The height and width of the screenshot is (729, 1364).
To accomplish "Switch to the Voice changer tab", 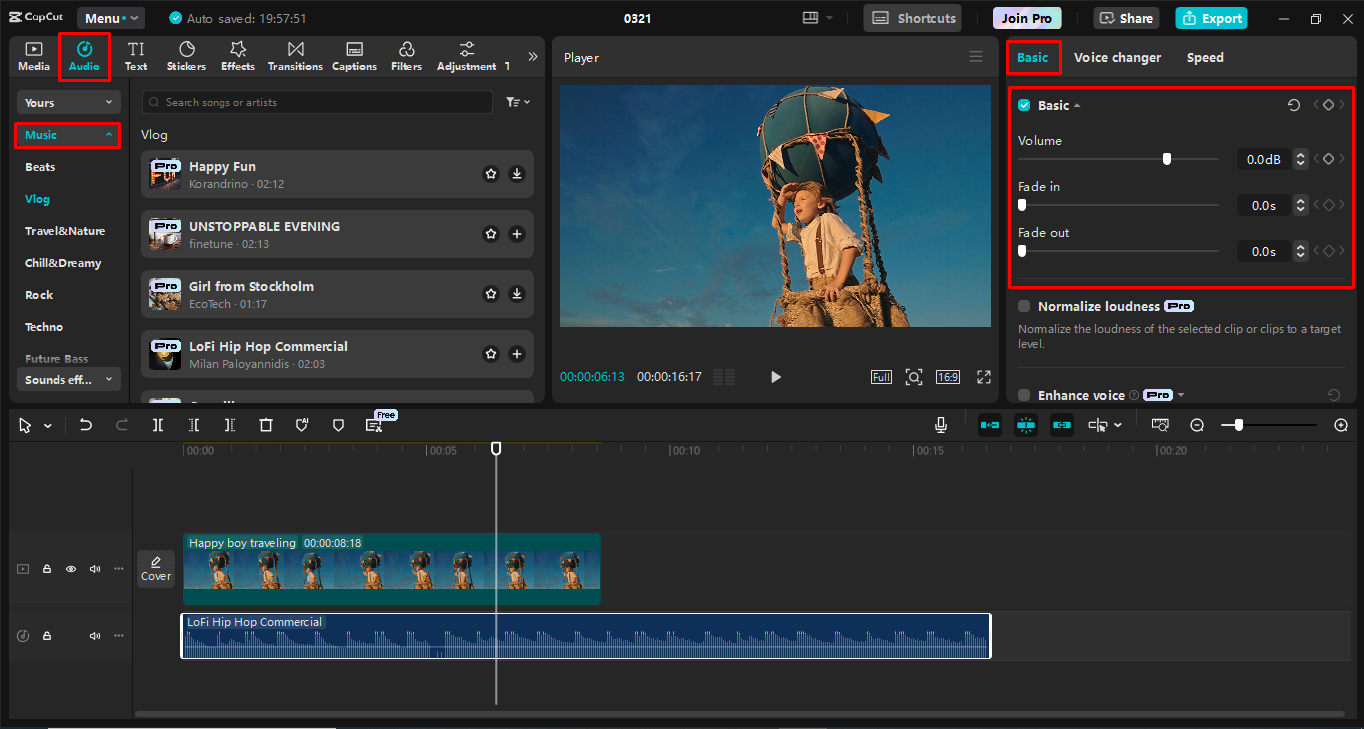I will point(1117,57).
